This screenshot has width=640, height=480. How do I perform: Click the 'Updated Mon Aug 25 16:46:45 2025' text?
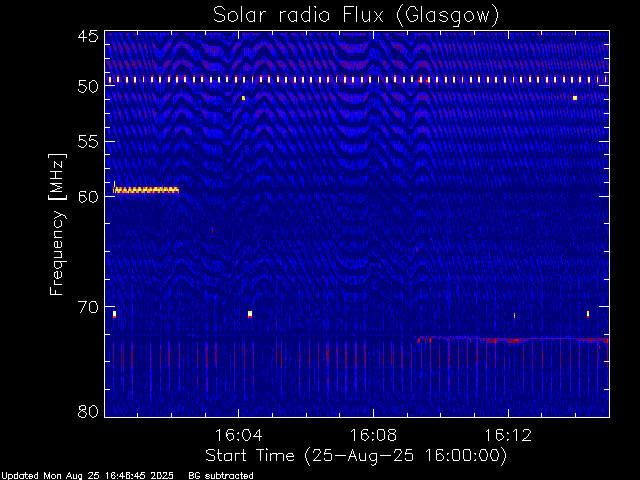point(87,476)
